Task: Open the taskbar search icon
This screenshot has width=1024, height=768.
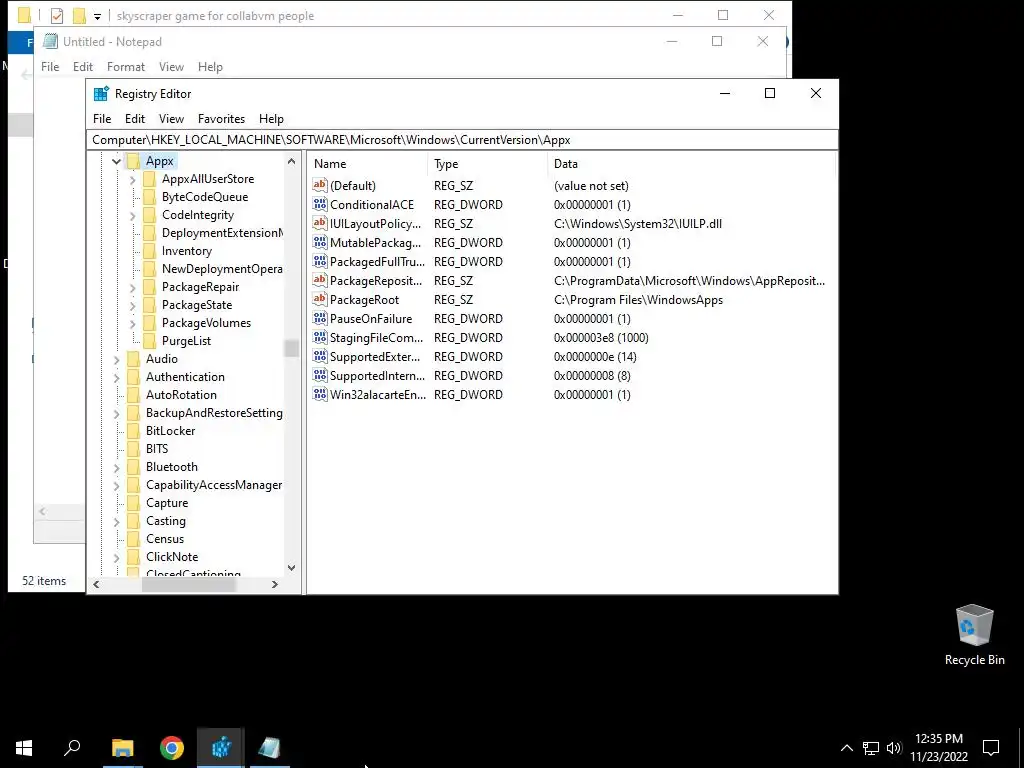Action: coord(72,748)
